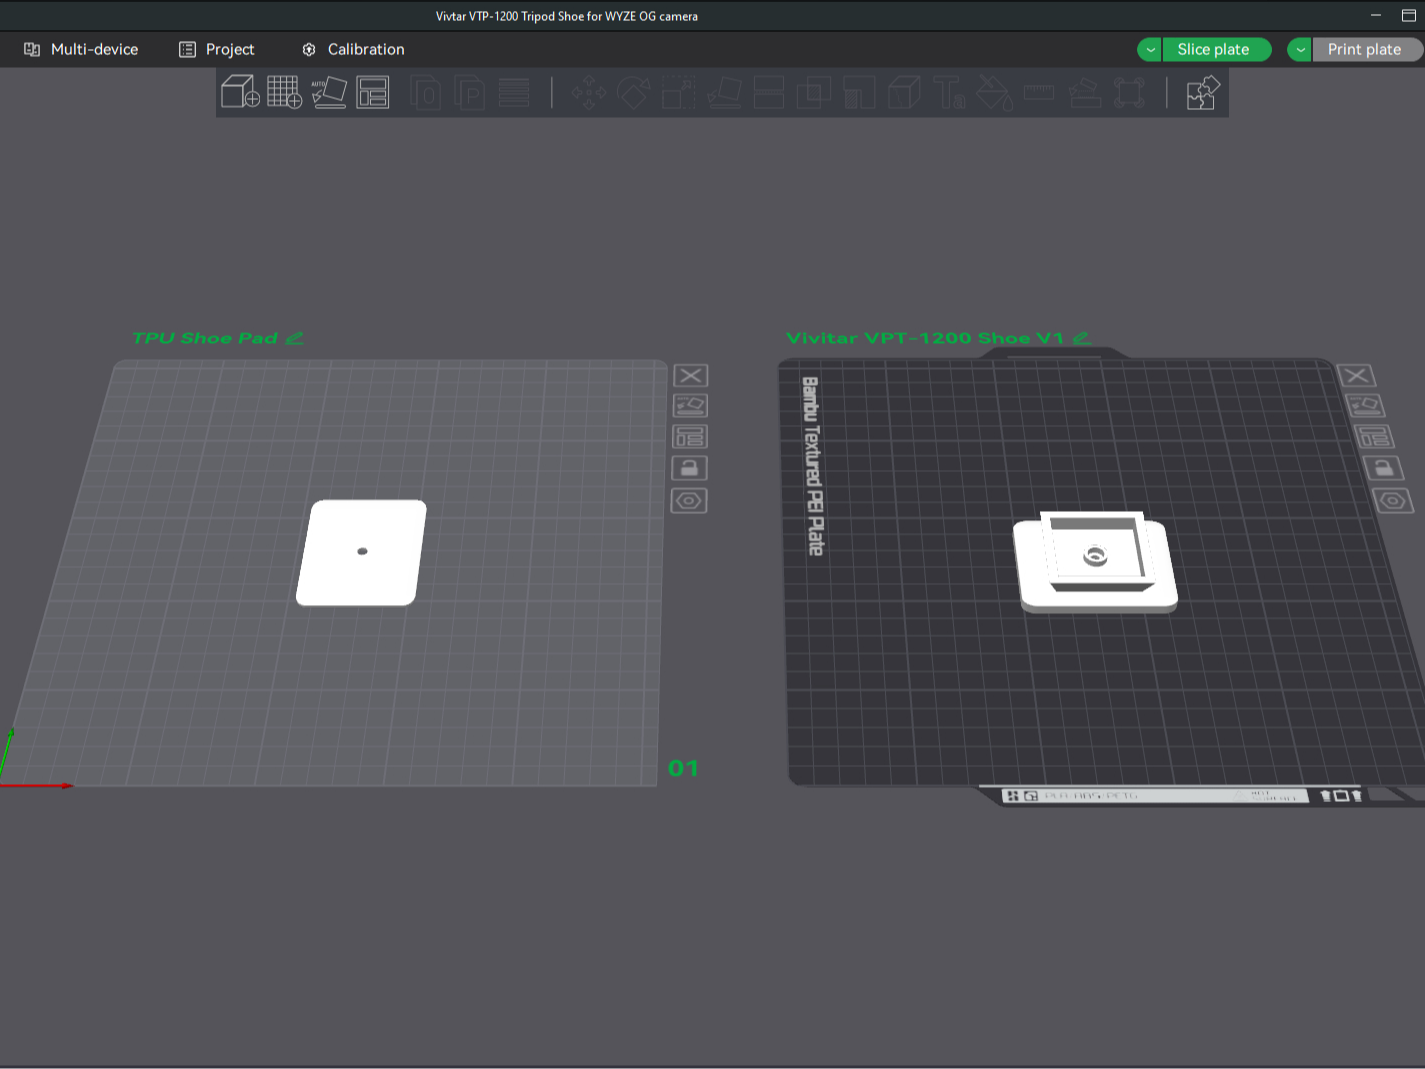Select the white TPU pad model

362,553
